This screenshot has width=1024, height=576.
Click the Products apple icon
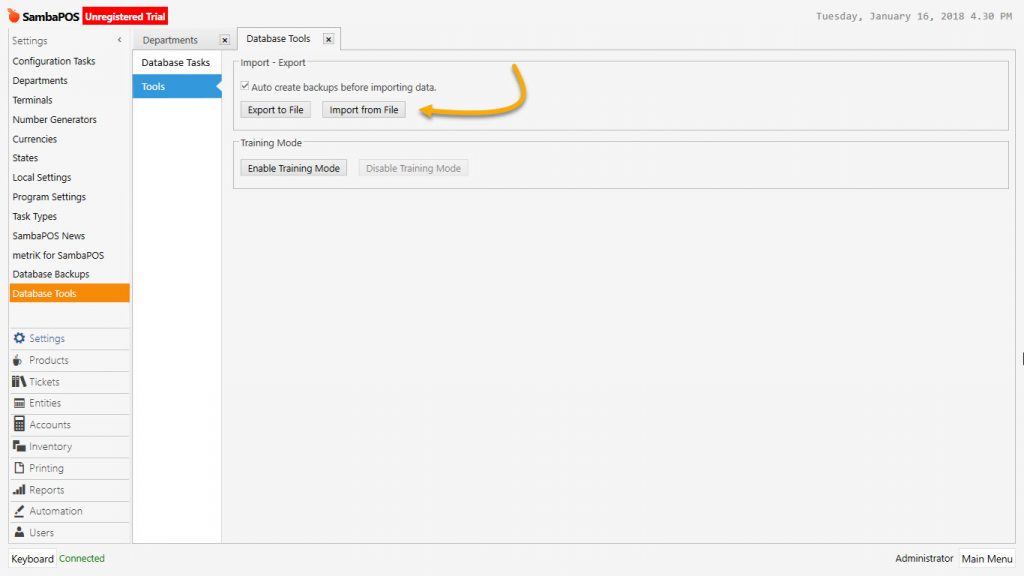tap(18, 360)
